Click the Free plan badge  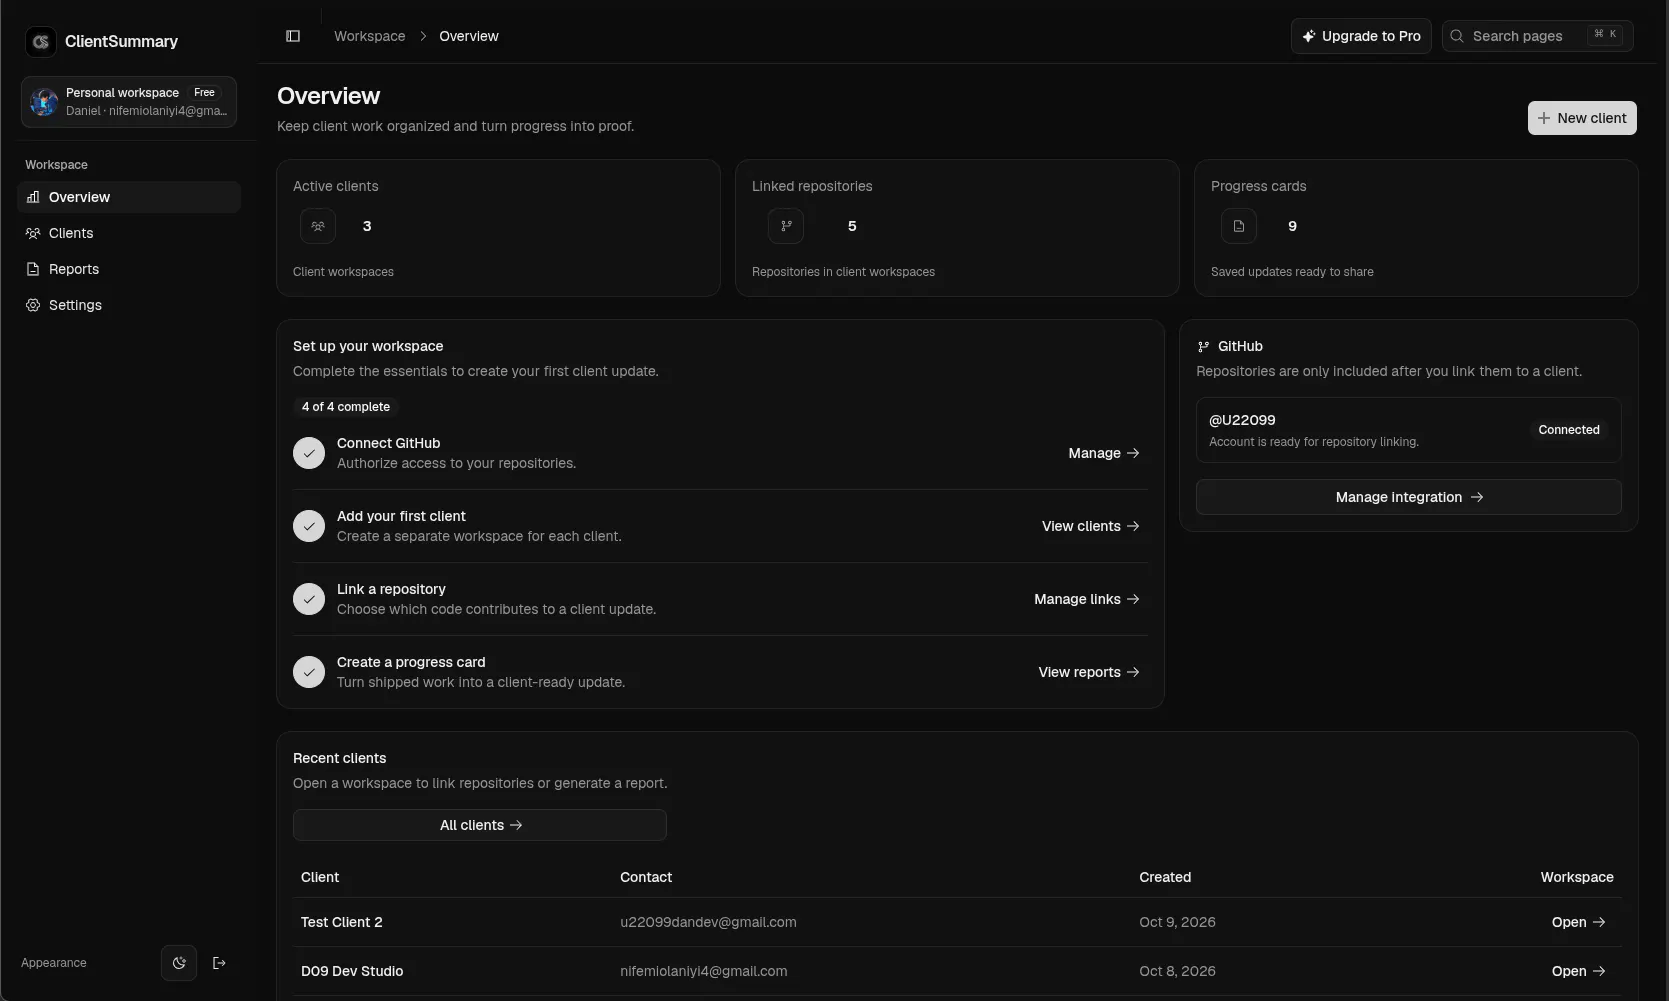204,92
